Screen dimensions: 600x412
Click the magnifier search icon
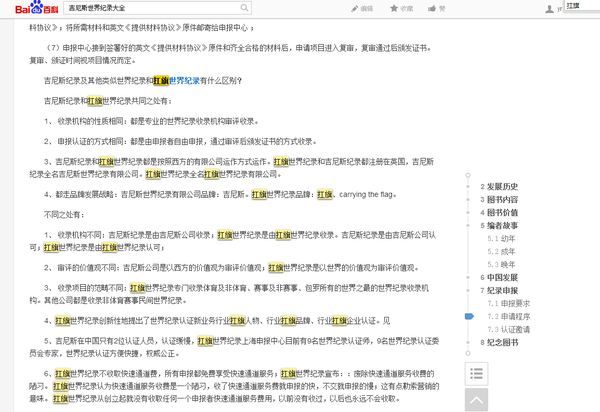tap(244, 8)
